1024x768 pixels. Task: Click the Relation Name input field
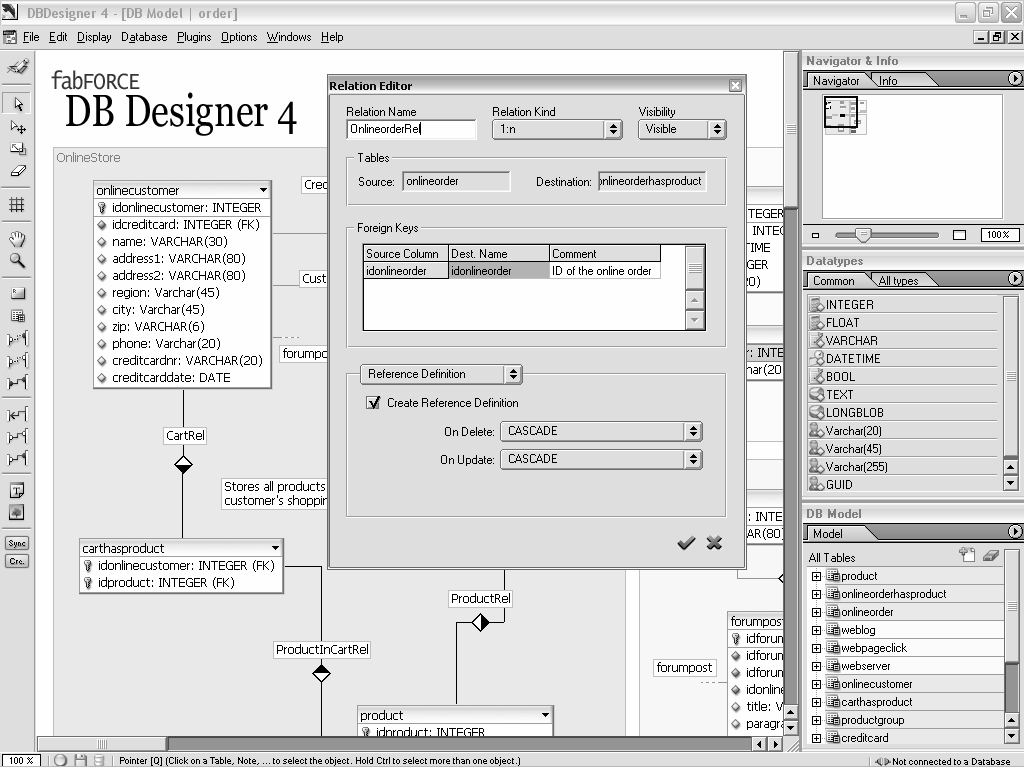pyautogui.click(x=412, y=129)
